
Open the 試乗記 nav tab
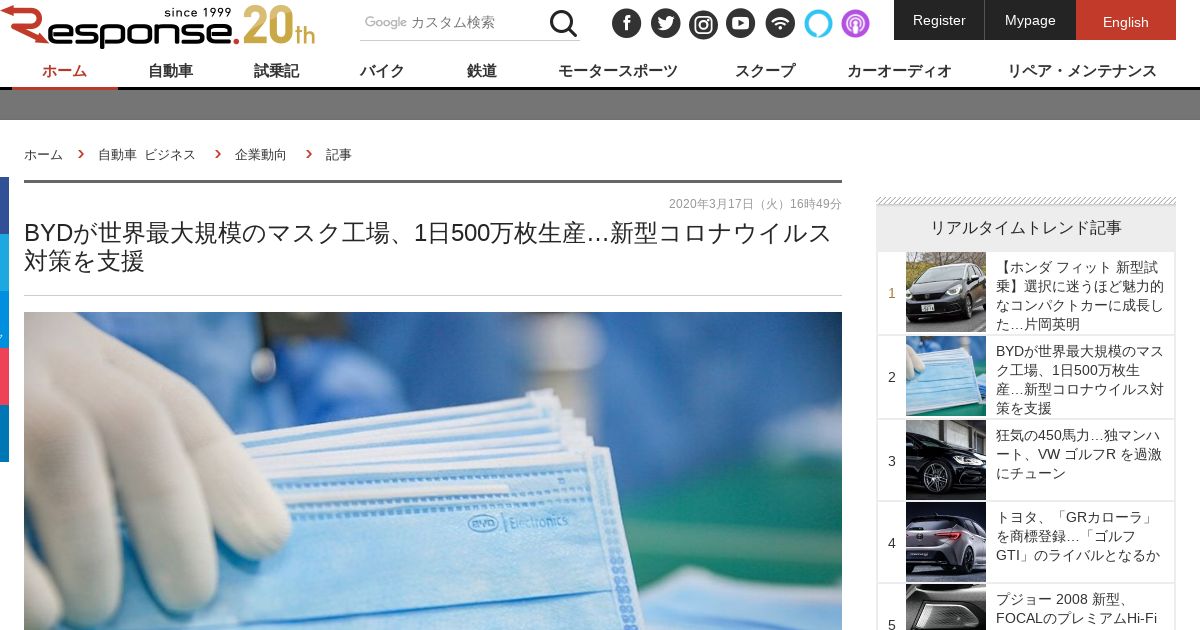tap(276, 71)
